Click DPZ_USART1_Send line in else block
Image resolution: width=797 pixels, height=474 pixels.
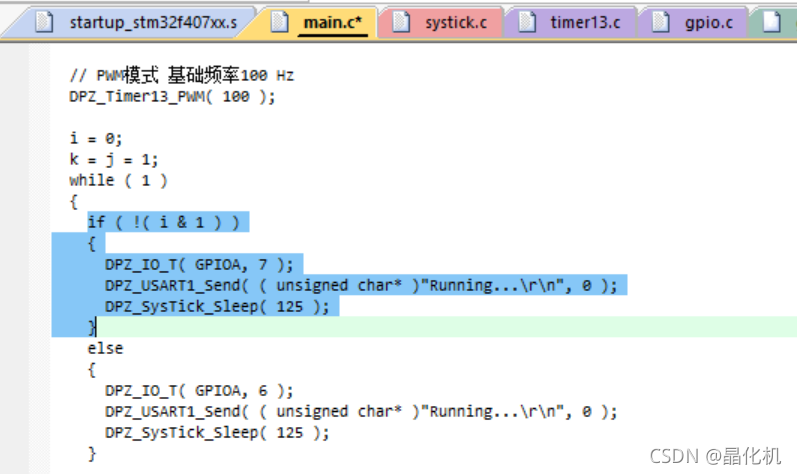point(361,412)
